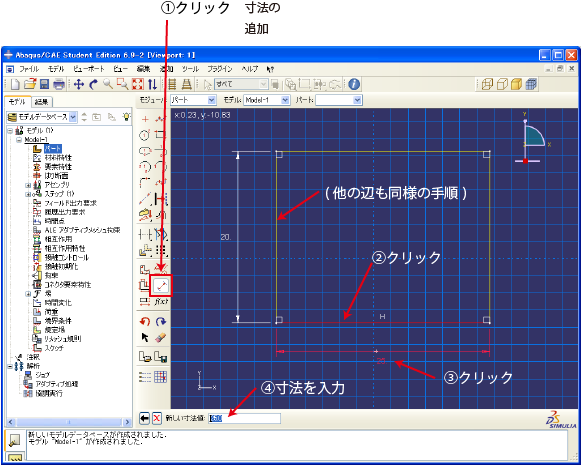Expand the アセンブリ tree node
Image resolution: width=581 pixels, height=466 pixels.
[28, 185]
